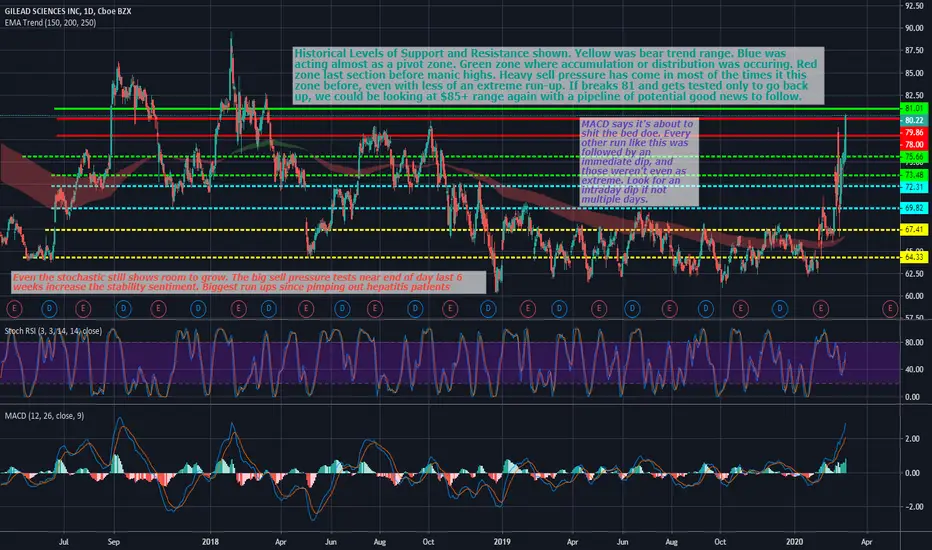Click the EMA Trend (150, 200, 250) legend
Screen dimensions: 932x550
51,23
